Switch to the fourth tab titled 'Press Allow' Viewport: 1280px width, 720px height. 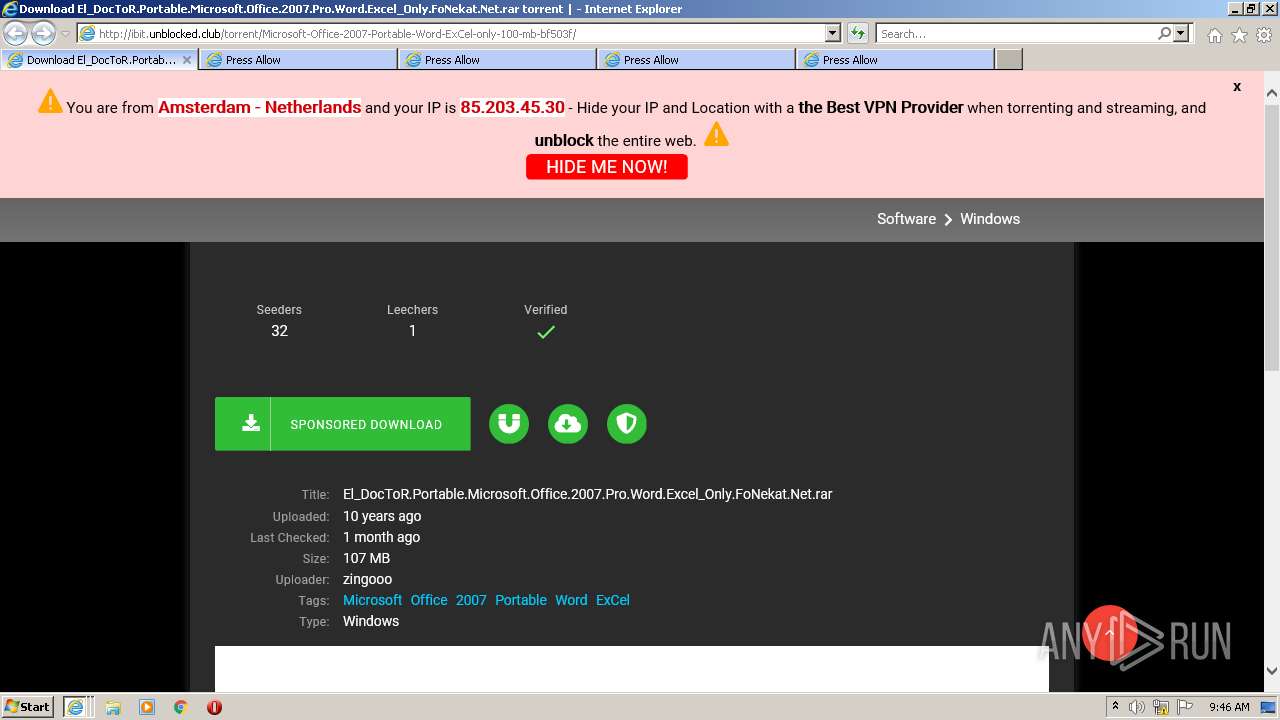coord(696,60)
